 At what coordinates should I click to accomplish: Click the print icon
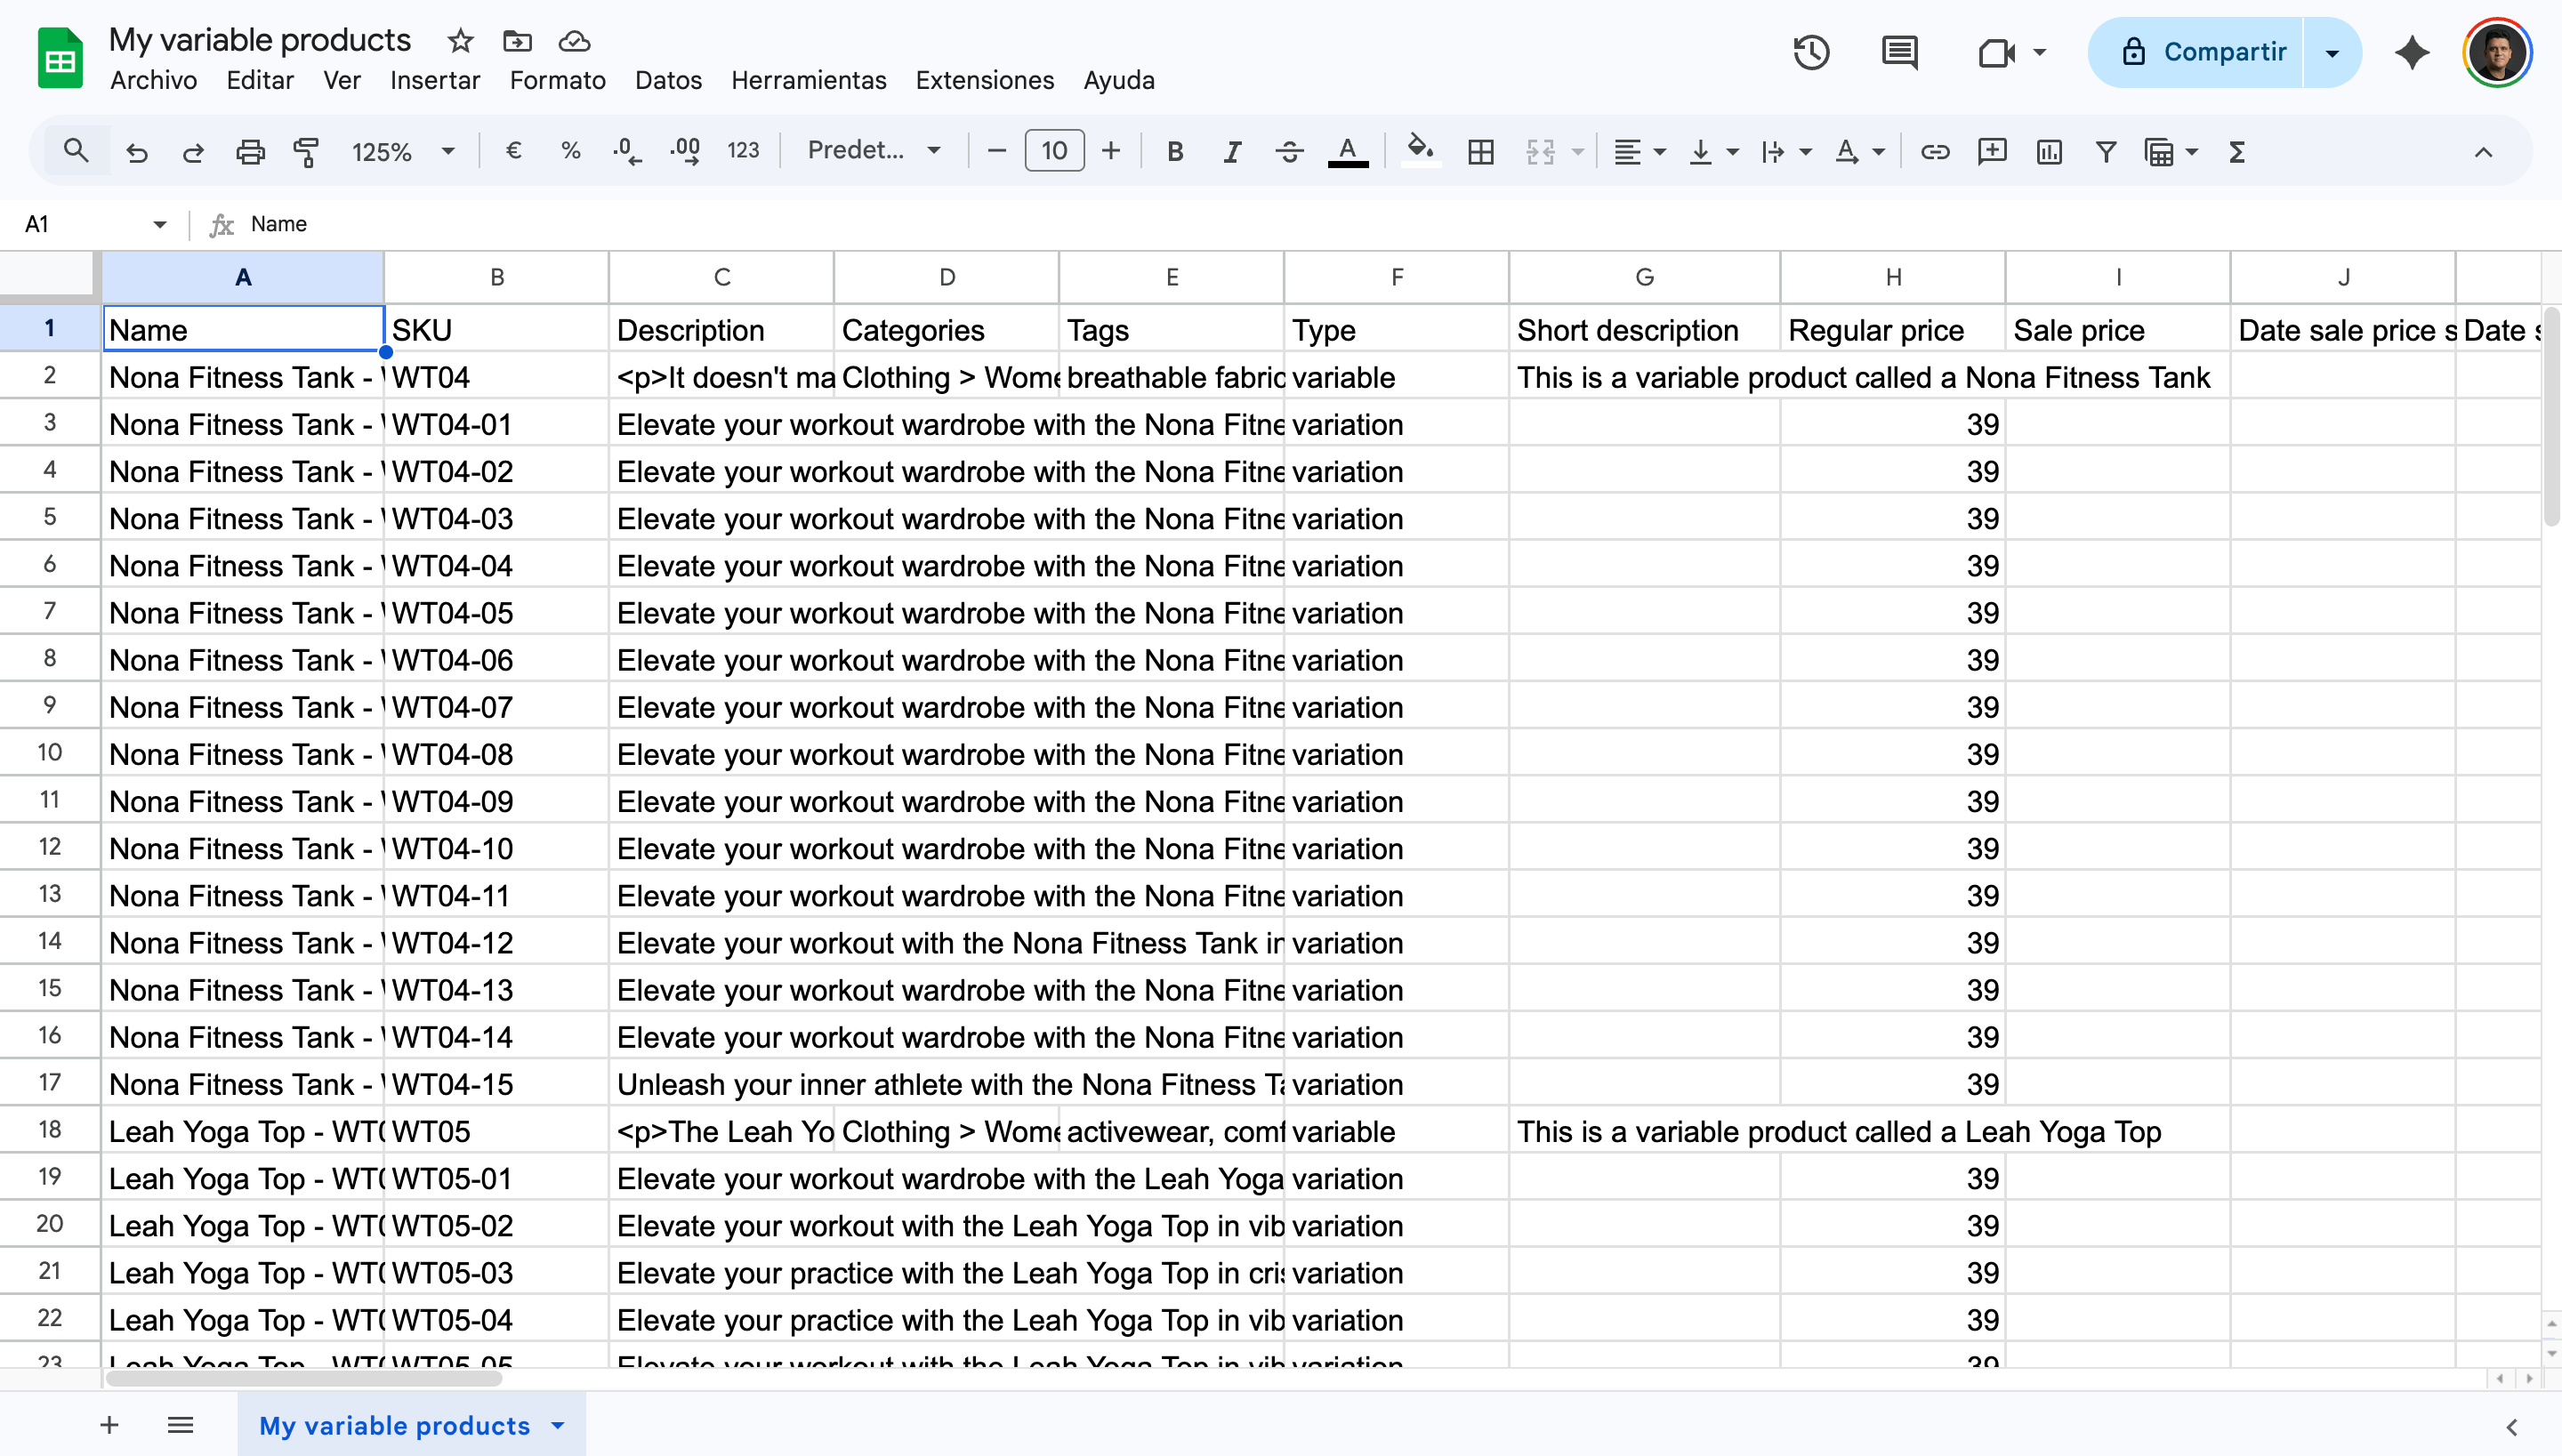coord(250,152)
